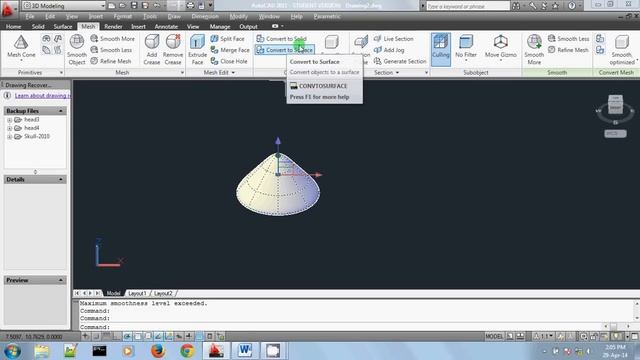Click the Plot printer icon

190,6
